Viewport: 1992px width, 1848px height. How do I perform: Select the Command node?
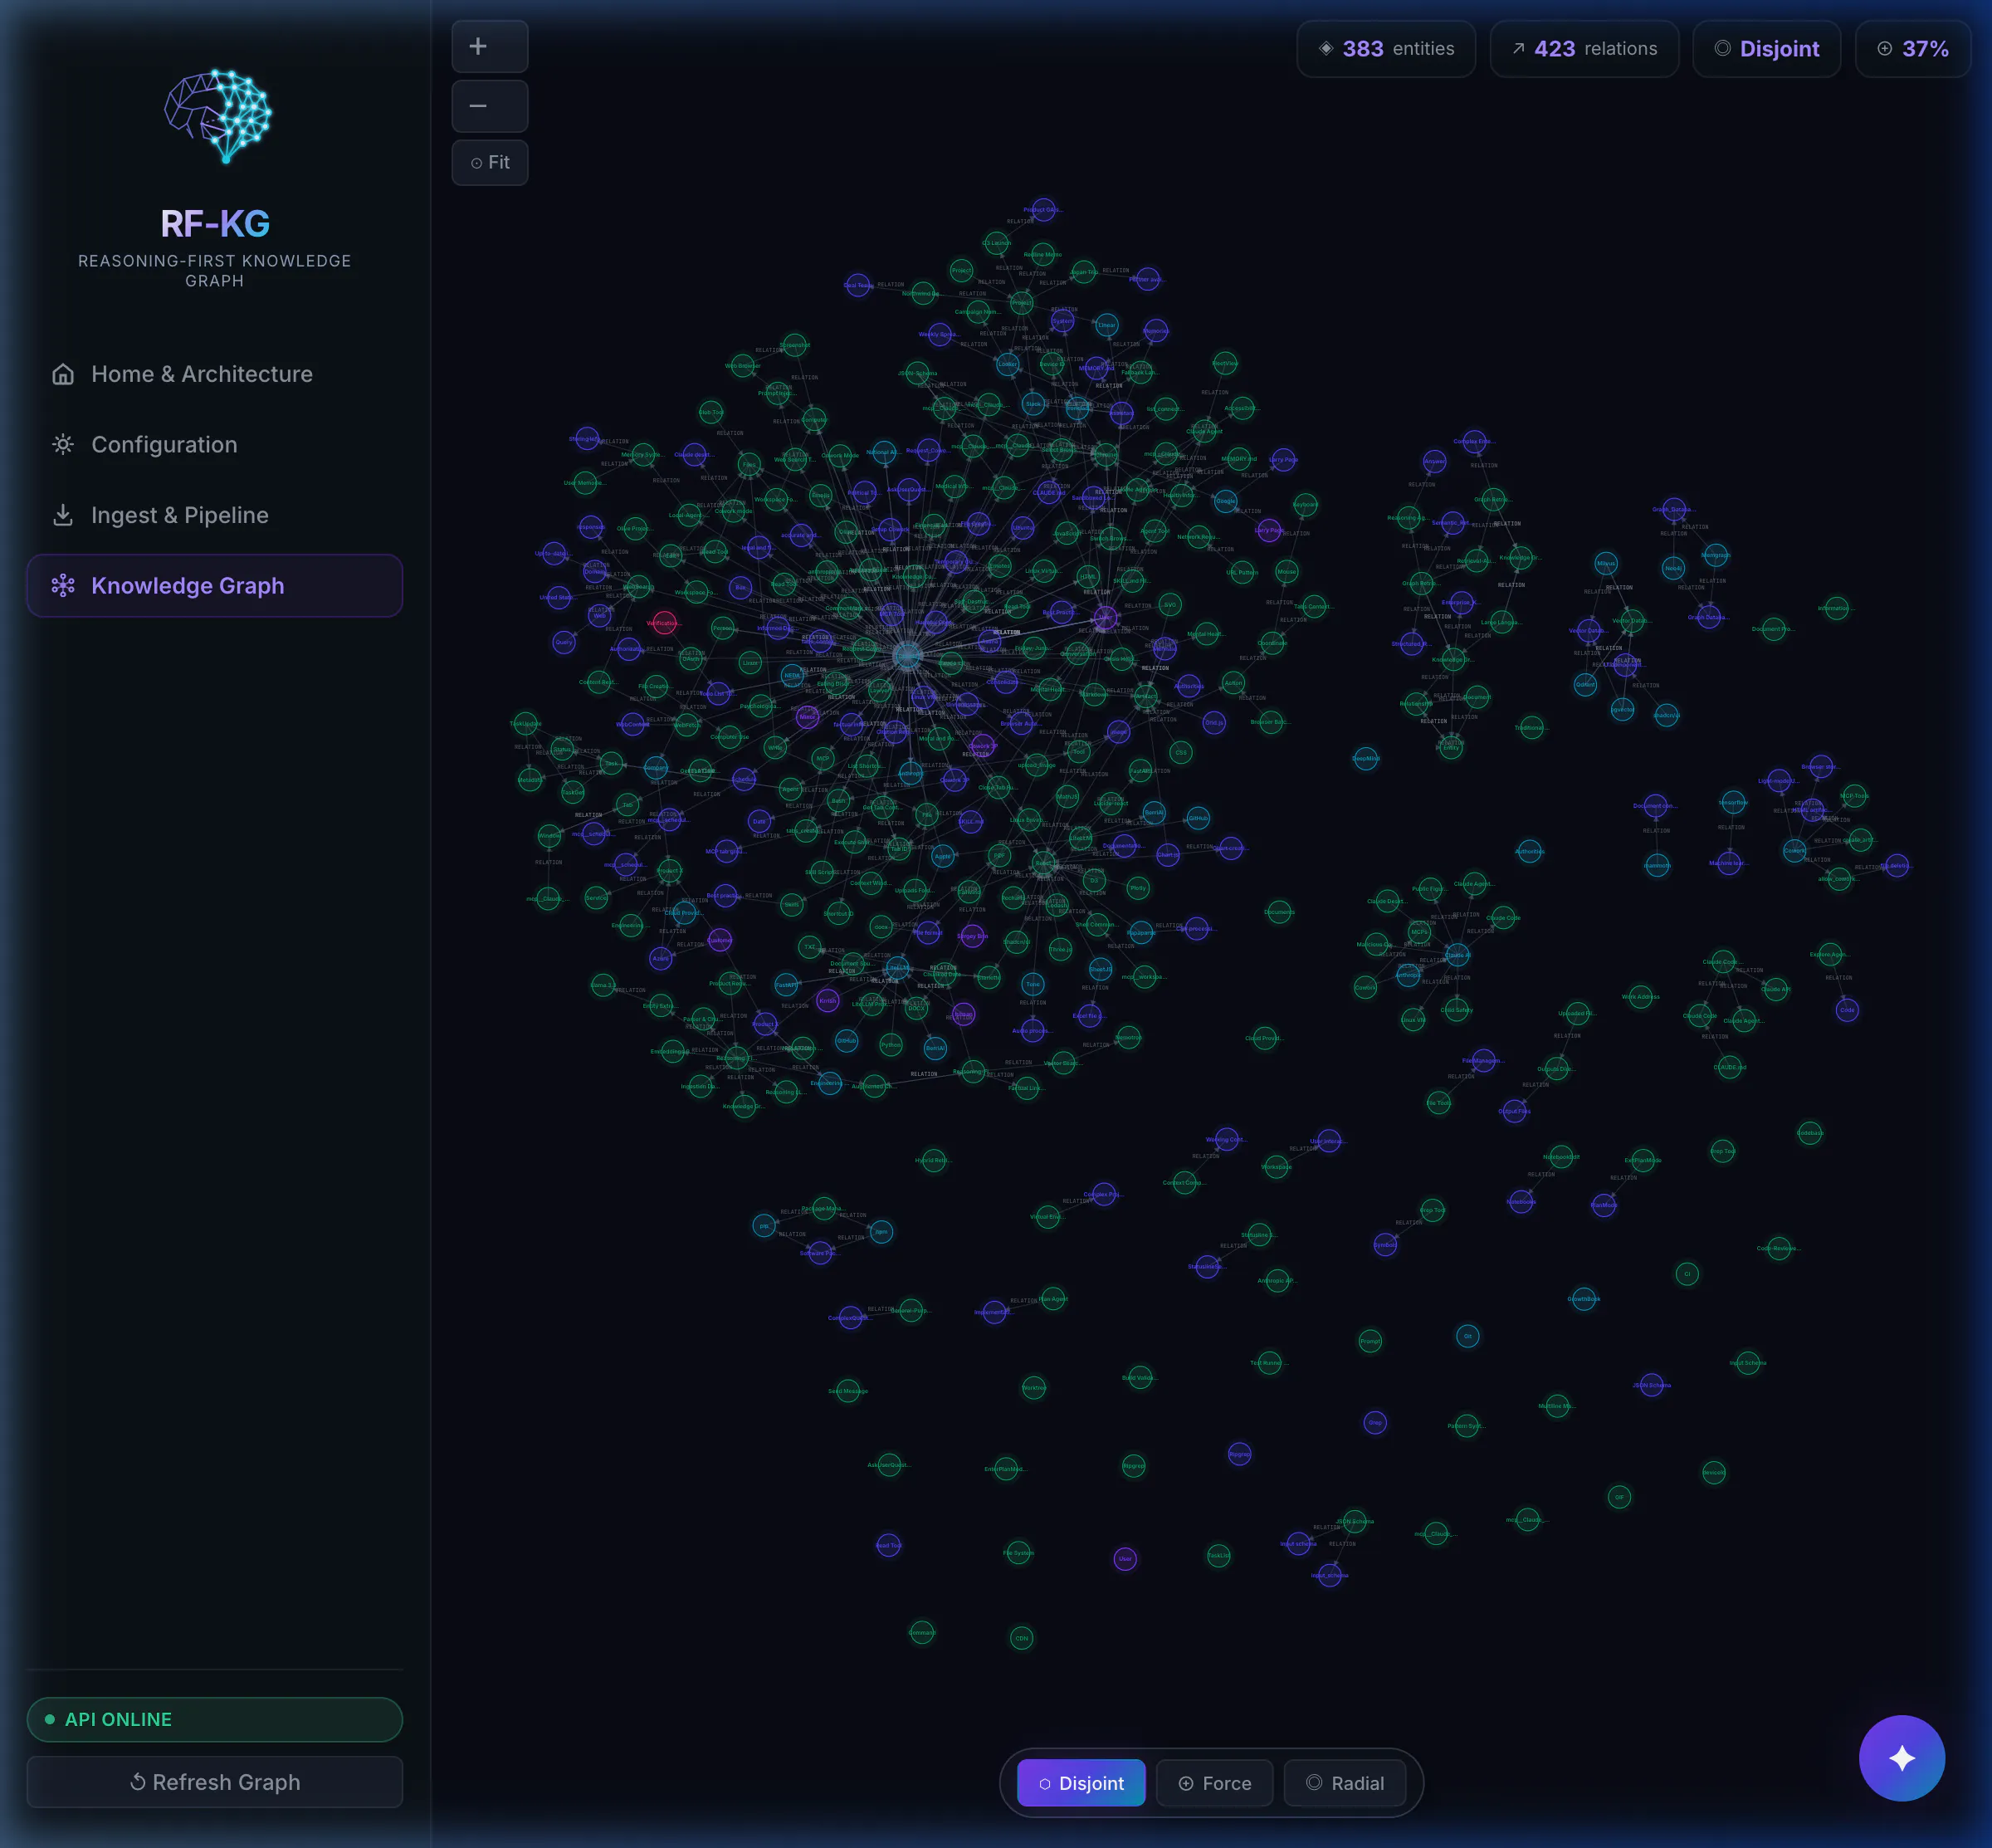point(922,1632)
